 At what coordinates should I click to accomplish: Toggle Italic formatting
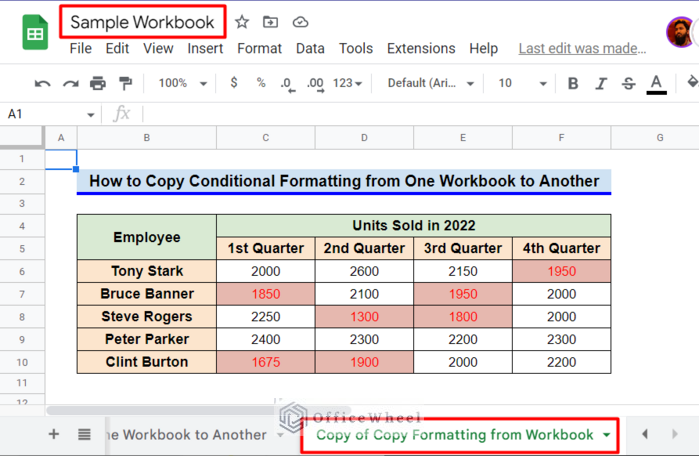pyautogui.click(x=601, y=84)
